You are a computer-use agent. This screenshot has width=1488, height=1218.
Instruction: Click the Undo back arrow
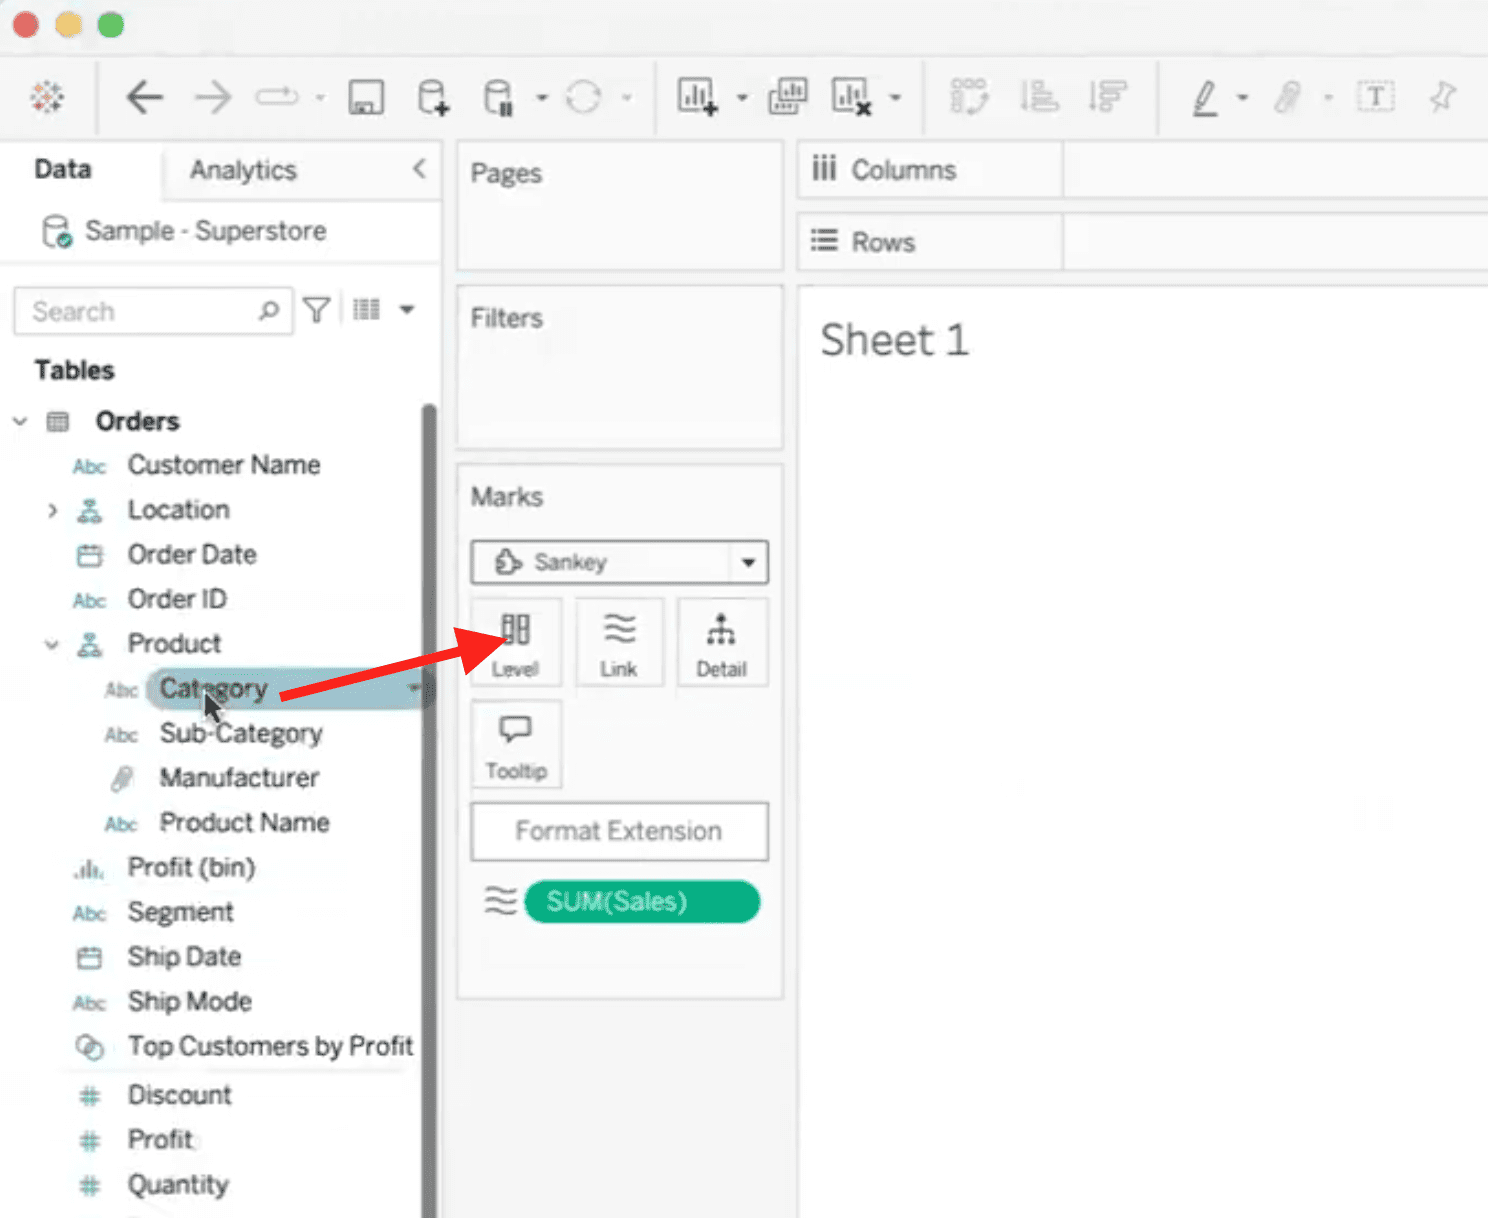pyautogui.click(x=144, y=97)
